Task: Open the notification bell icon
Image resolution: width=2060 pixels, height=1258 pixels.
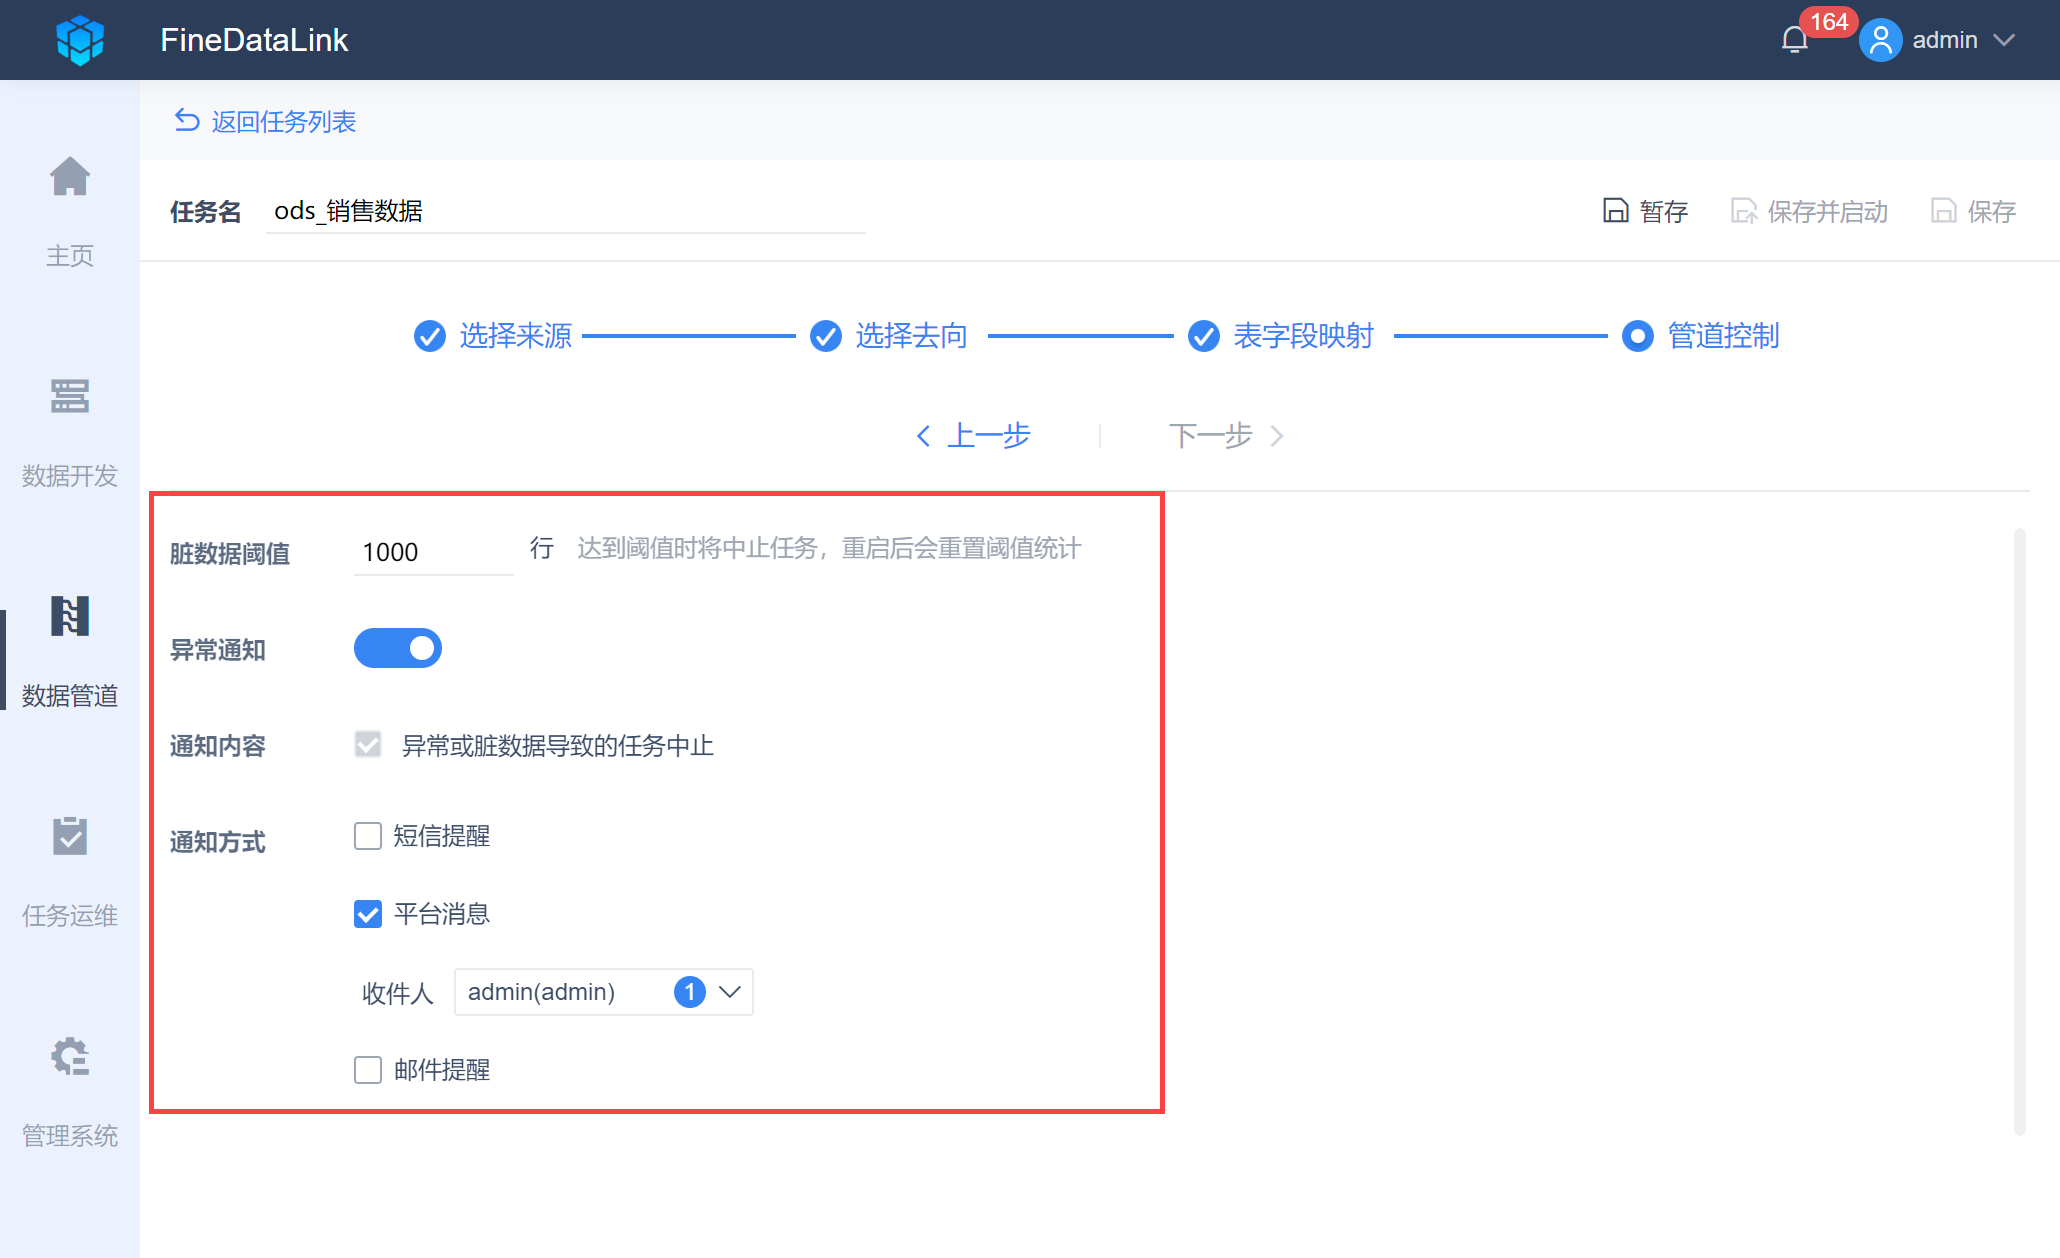Action: (1795, 40)
